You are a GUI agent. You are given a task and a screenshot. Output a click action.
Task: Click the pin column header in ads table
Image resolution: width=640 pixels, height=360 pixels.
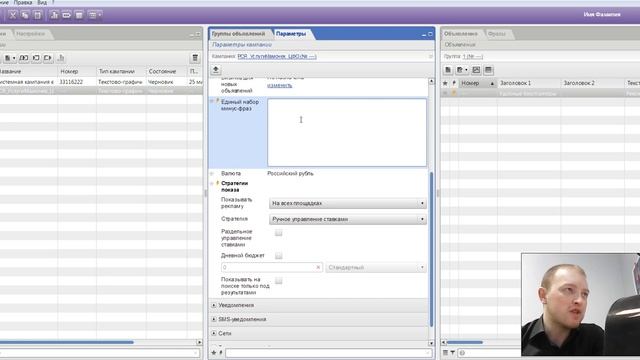[x=454, y=83]
